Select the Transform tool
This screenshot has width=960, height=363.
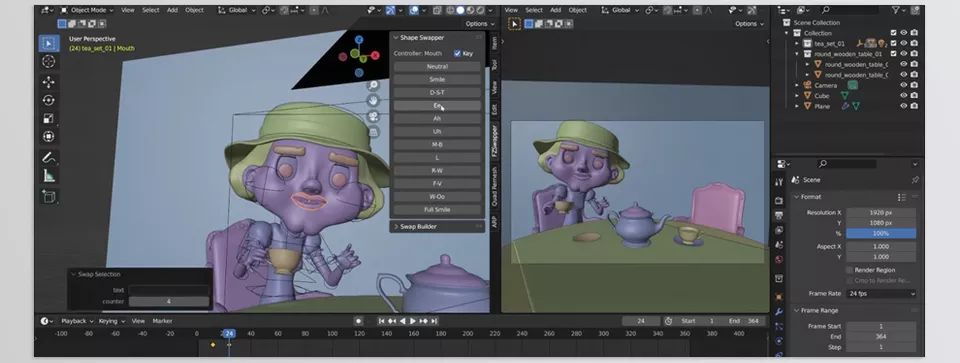[48, 136]
